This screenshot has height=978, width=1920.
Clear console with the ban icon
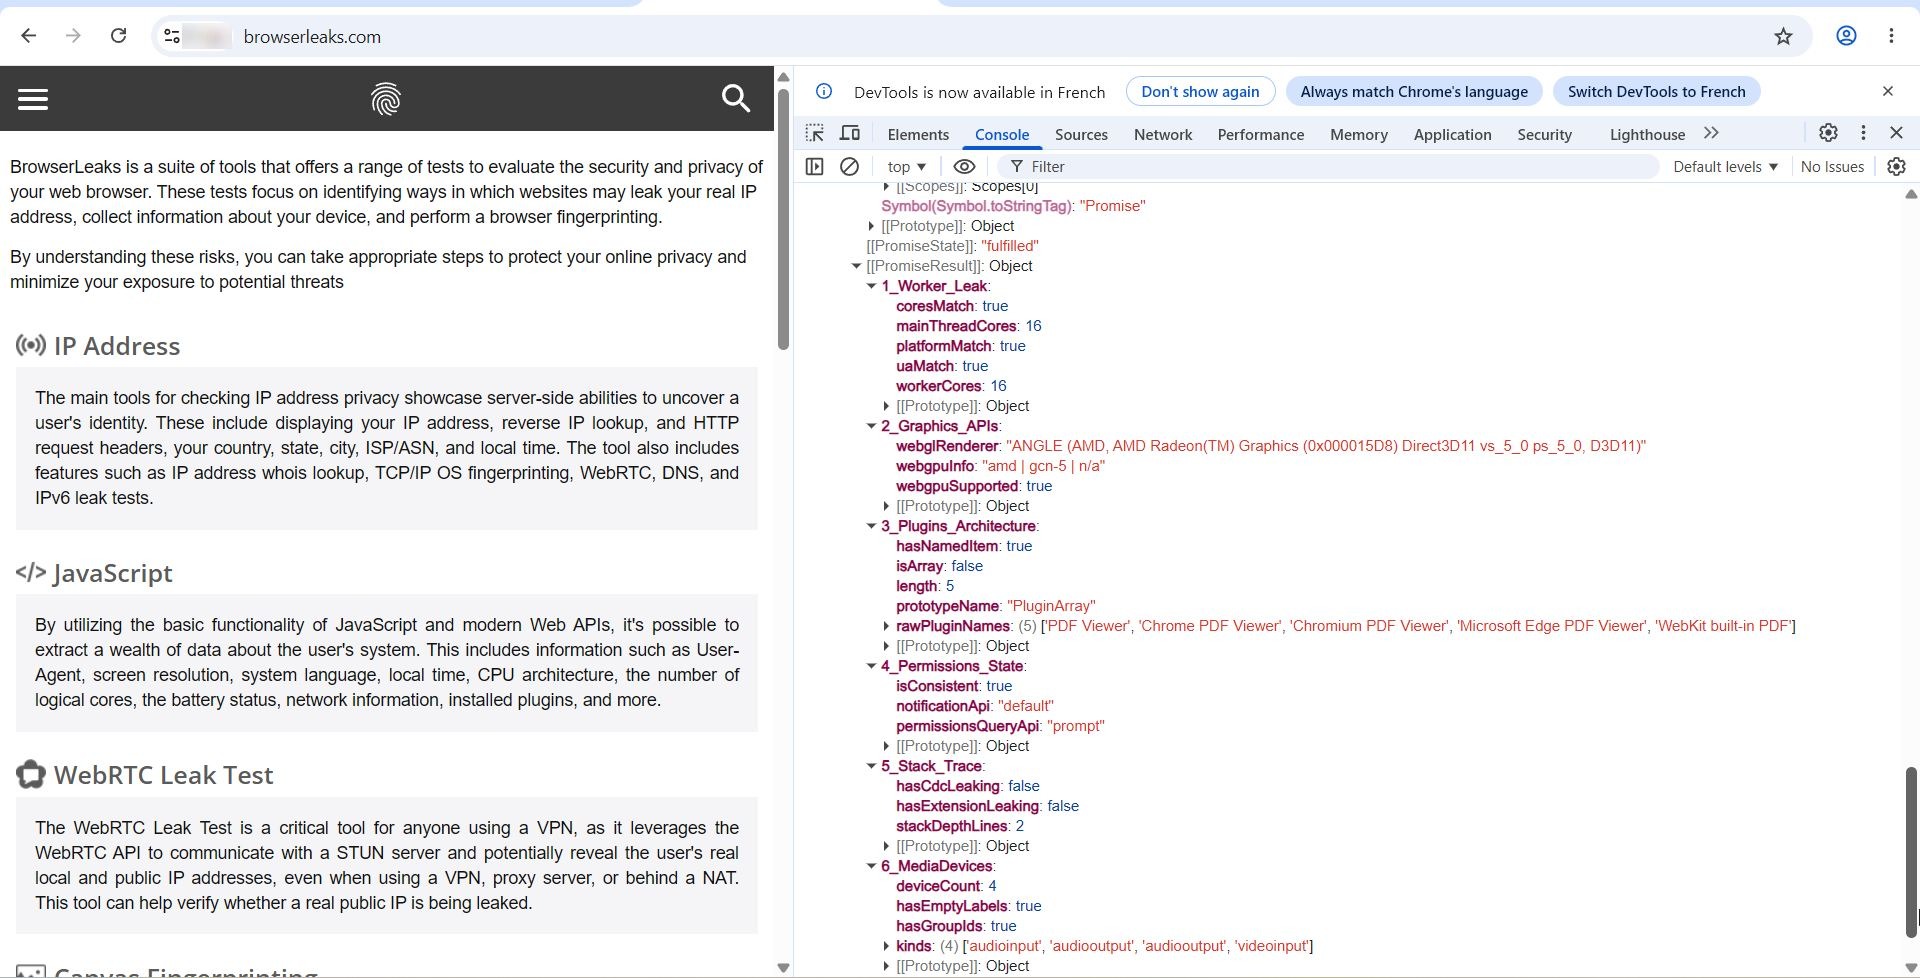[850, 166]
